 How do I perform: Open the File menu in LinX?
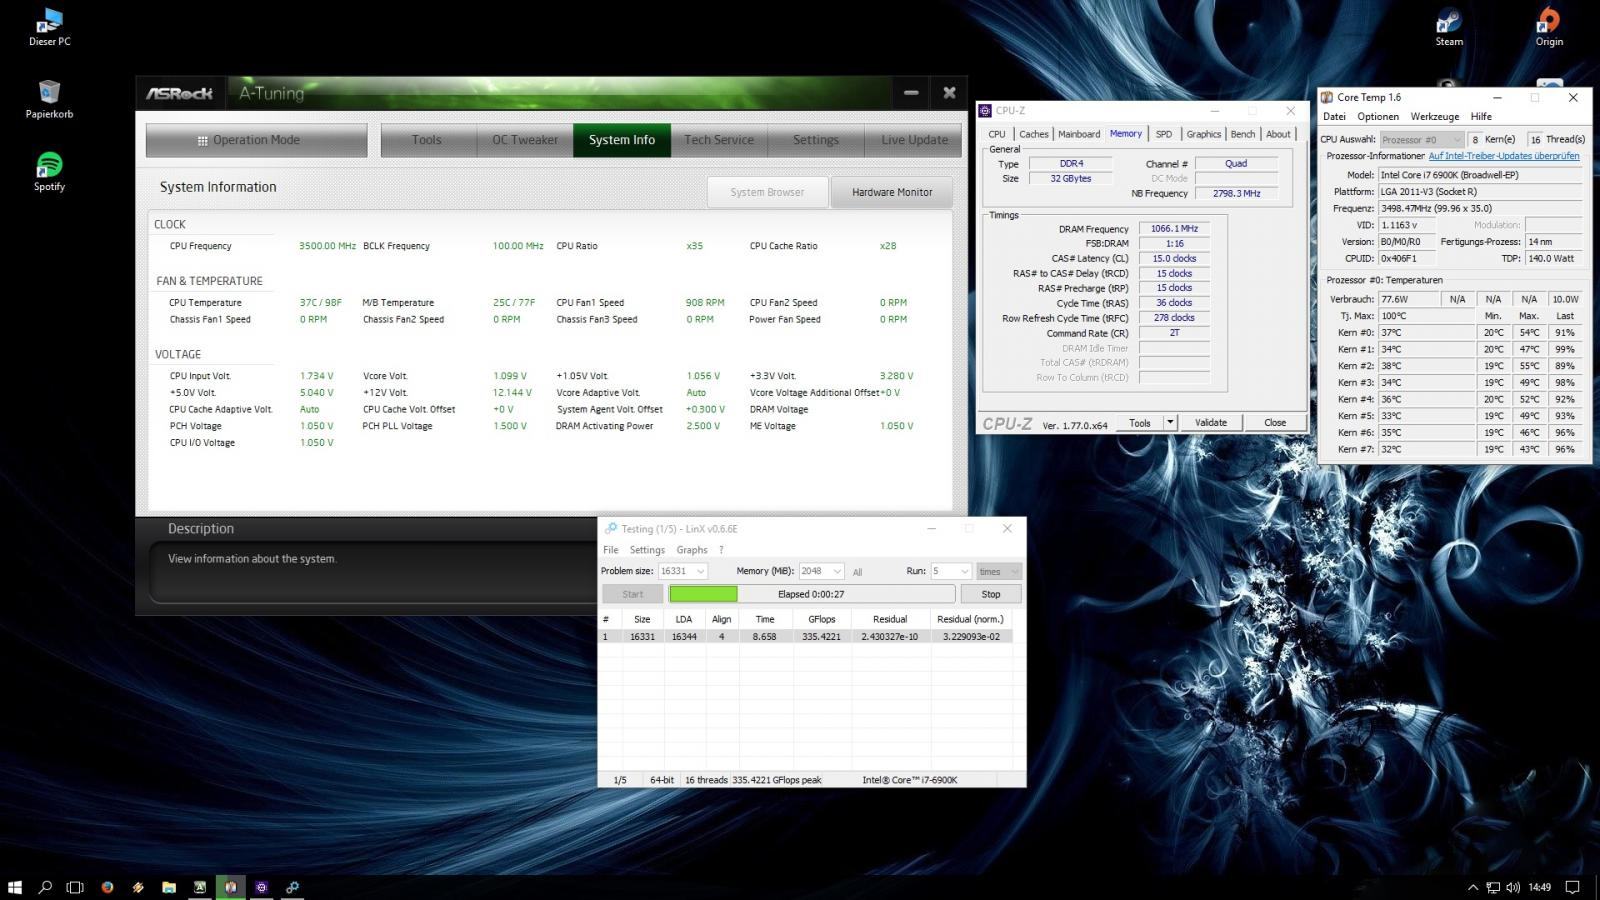[611, 550]
